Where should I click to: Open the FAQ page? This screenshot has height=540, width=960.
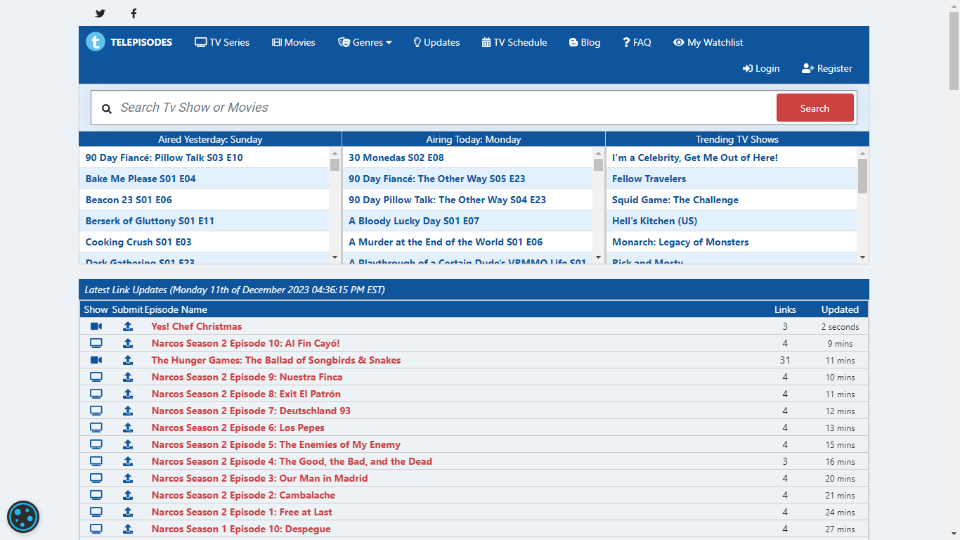pyautogui.click(x=637, y=42)
